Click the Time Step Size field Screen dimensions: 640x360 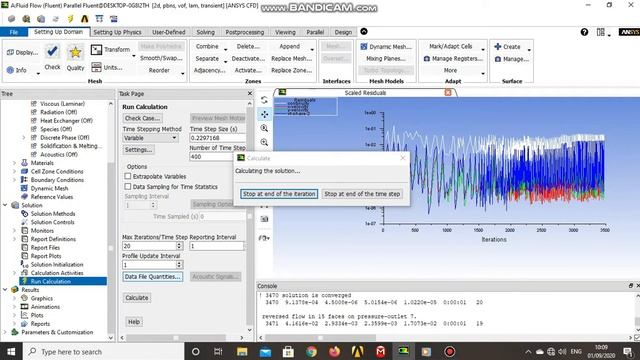pyautogui.click(x=218, y=138)
